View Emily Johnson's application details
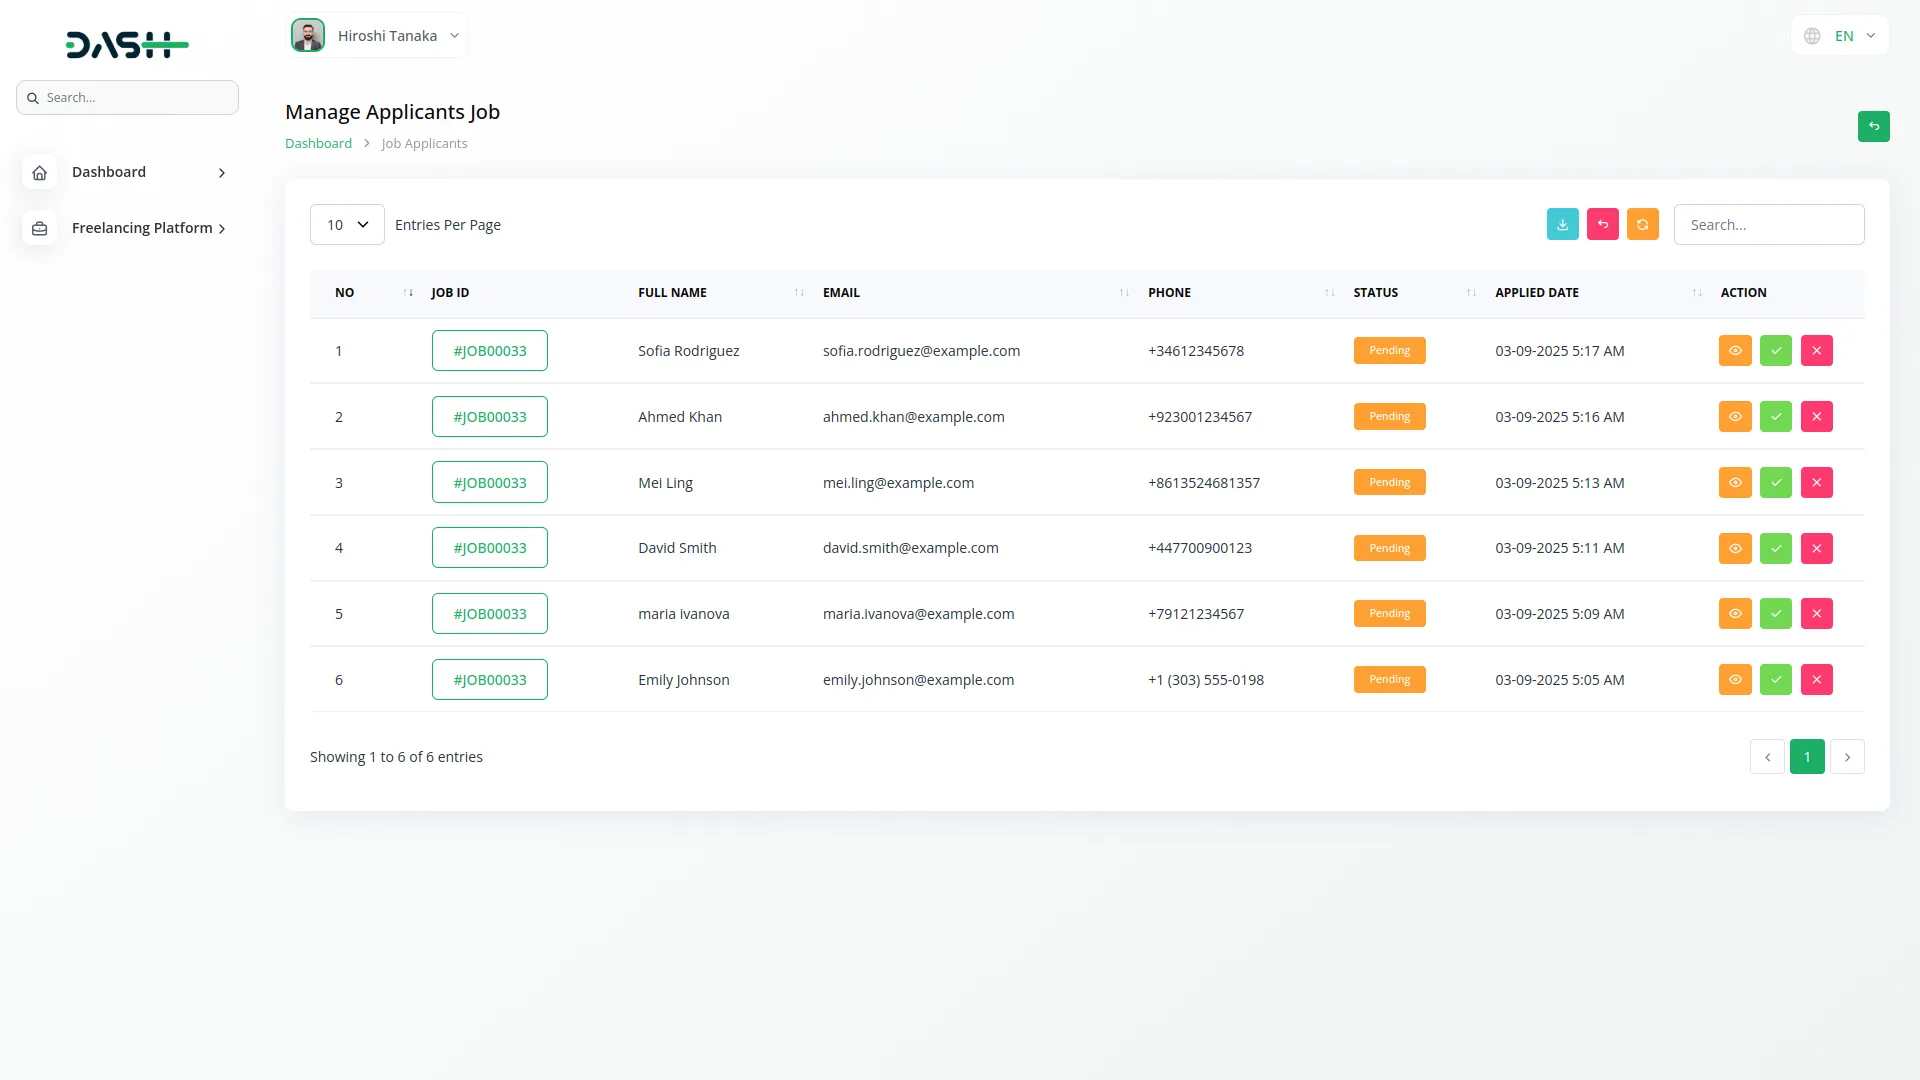 tap(1735, 679)
